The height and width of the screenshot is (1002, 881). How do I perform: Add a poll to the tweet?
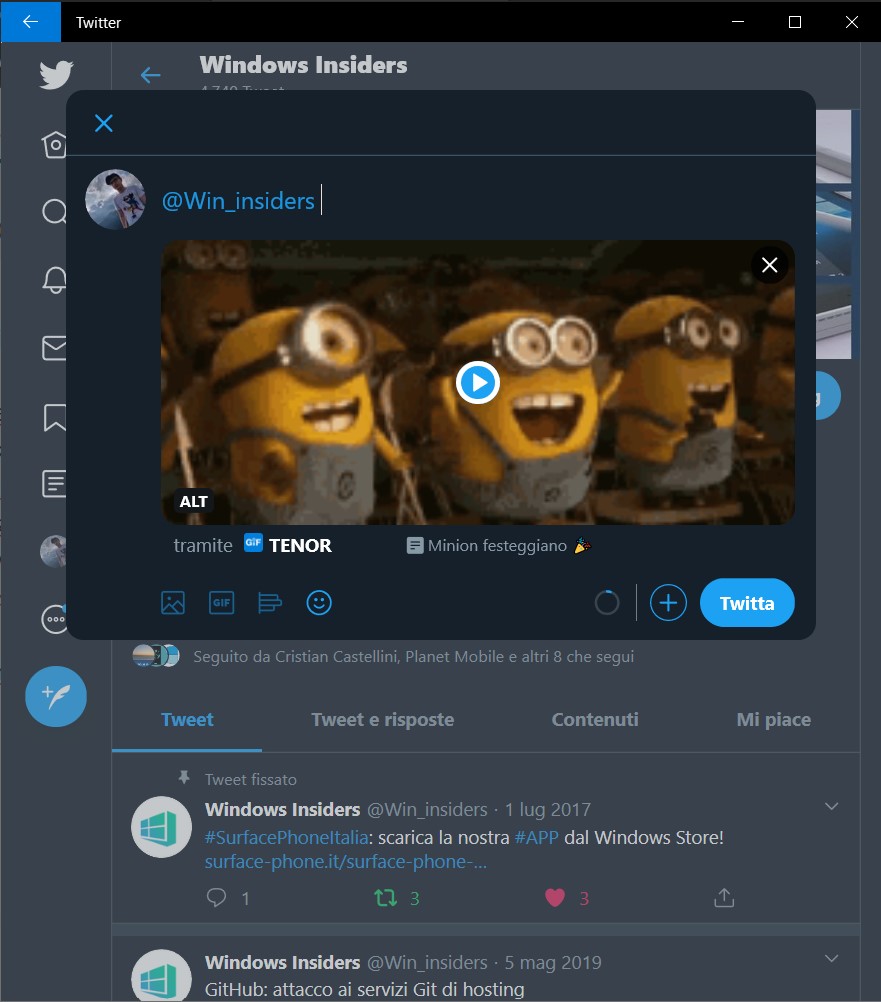(270, 603)
